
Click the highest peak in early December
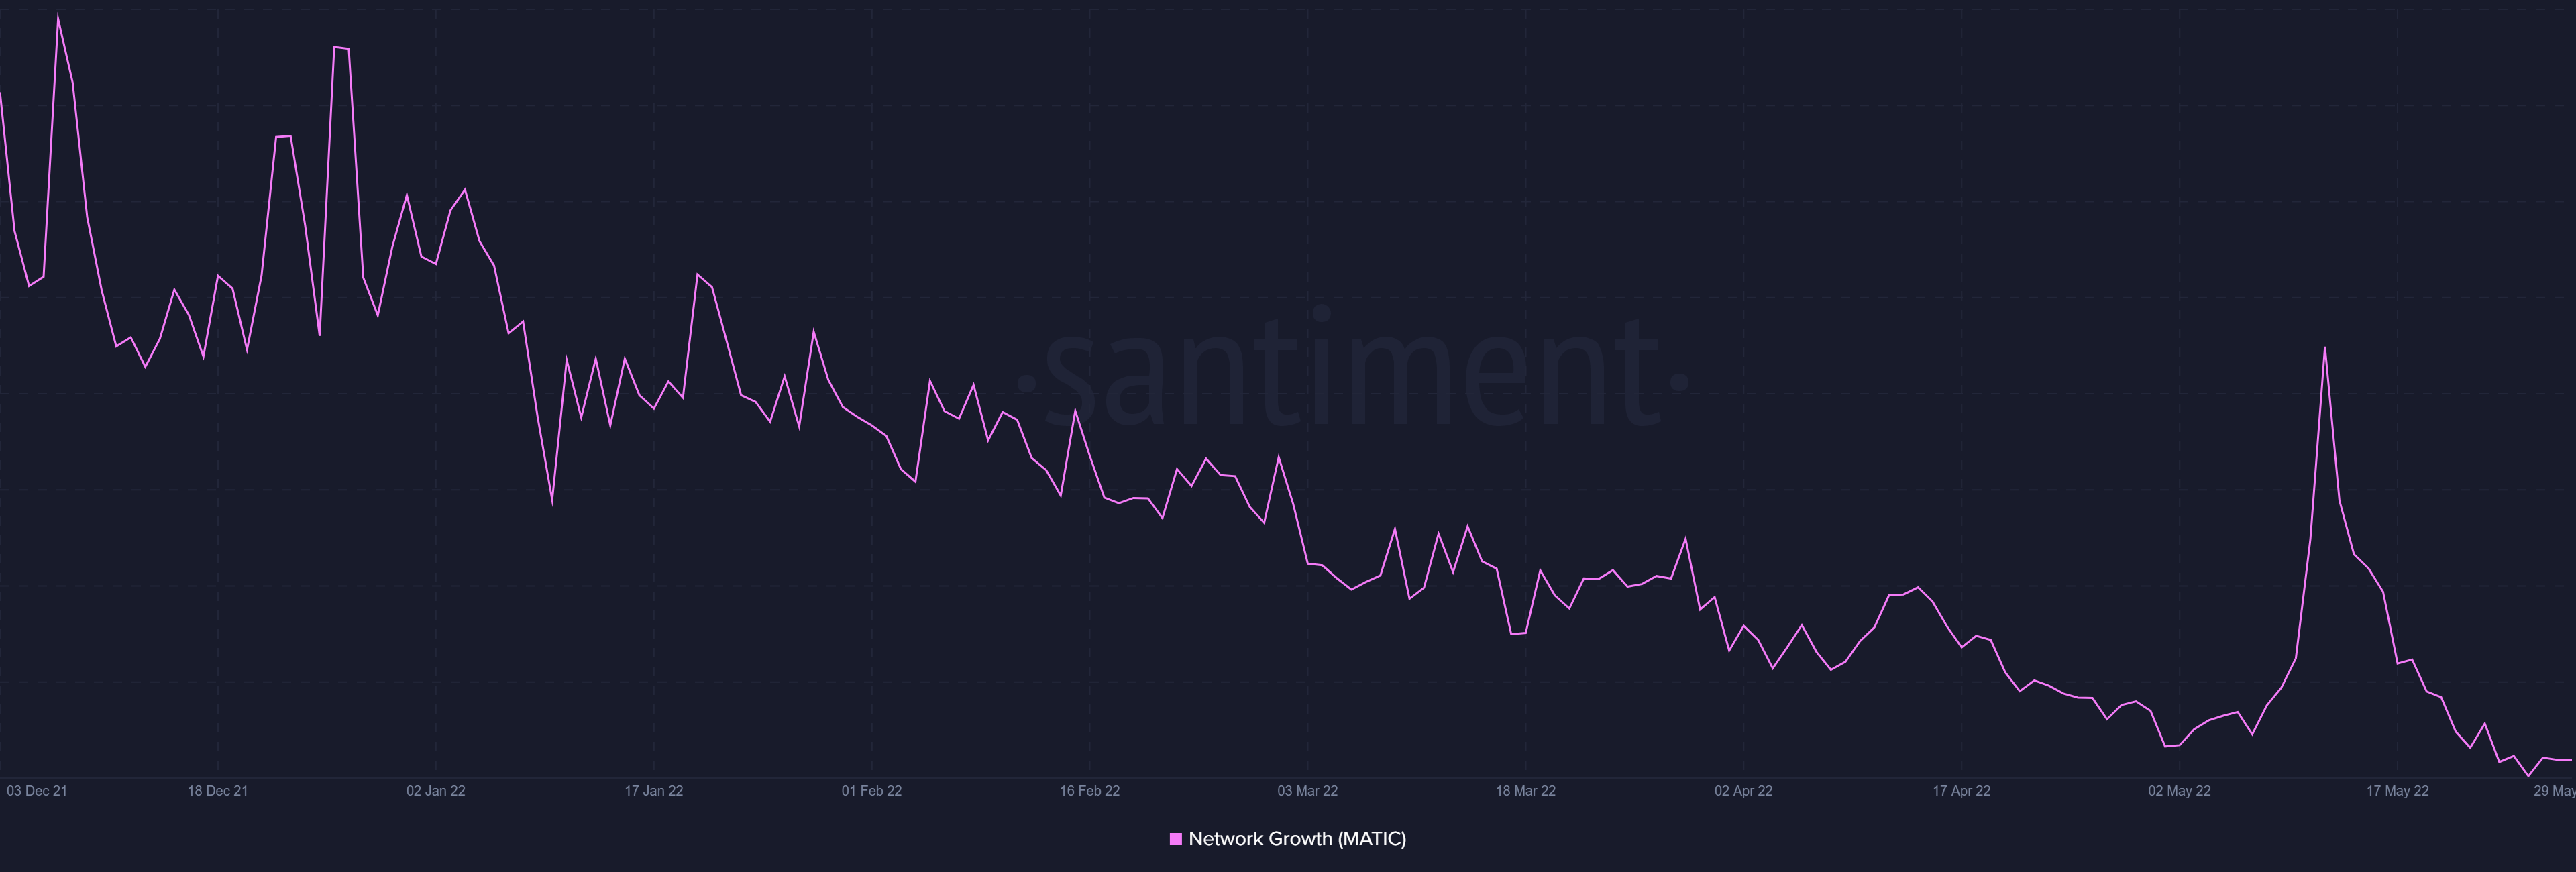[x=58, y=17]
